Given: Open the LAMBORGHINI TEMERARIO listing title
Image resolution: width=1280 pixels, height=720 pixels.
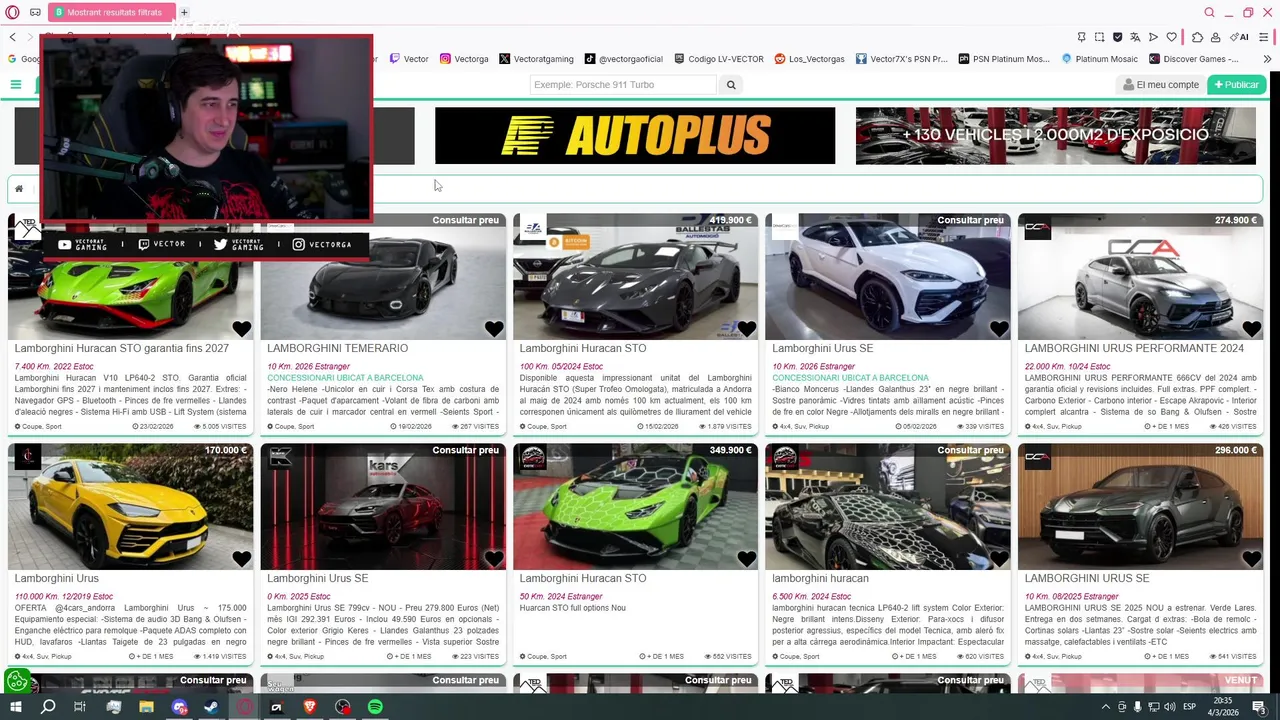Looking at the screenshot, I should pyautogui.click(x=337, y=348).
